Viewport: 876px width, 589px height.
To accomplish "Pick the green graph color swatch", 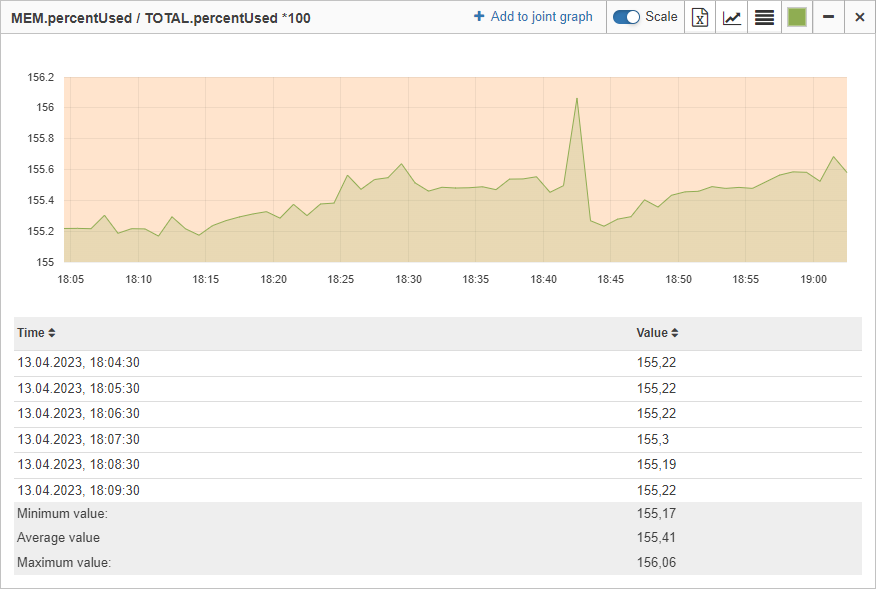I will pyautogui.click(x=797, y=17).
